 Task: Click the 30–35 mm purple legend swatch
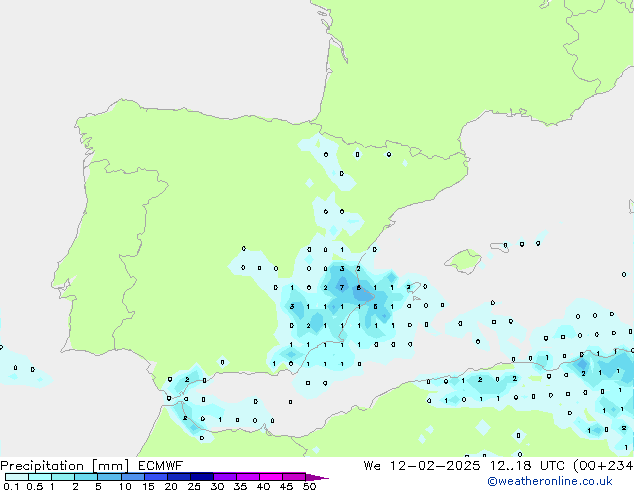coord(225,477)
